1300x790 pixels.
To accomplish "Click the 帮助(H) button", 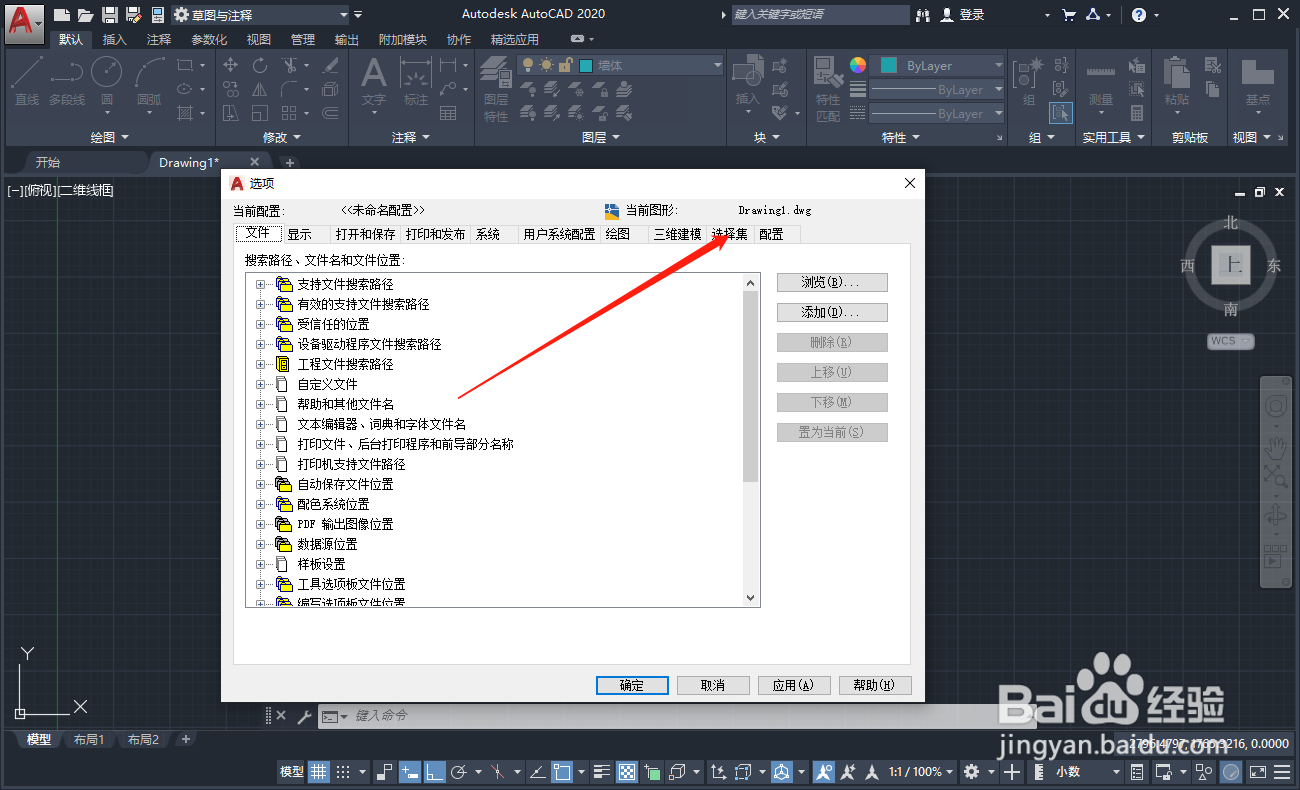I will point(875,685).
